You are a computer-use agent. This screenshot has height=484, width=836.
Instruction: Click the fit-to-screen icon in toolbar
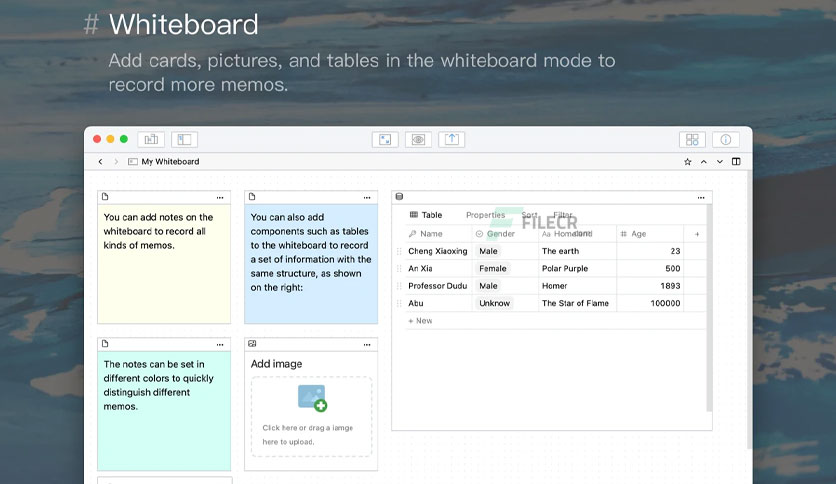[385, 140]
